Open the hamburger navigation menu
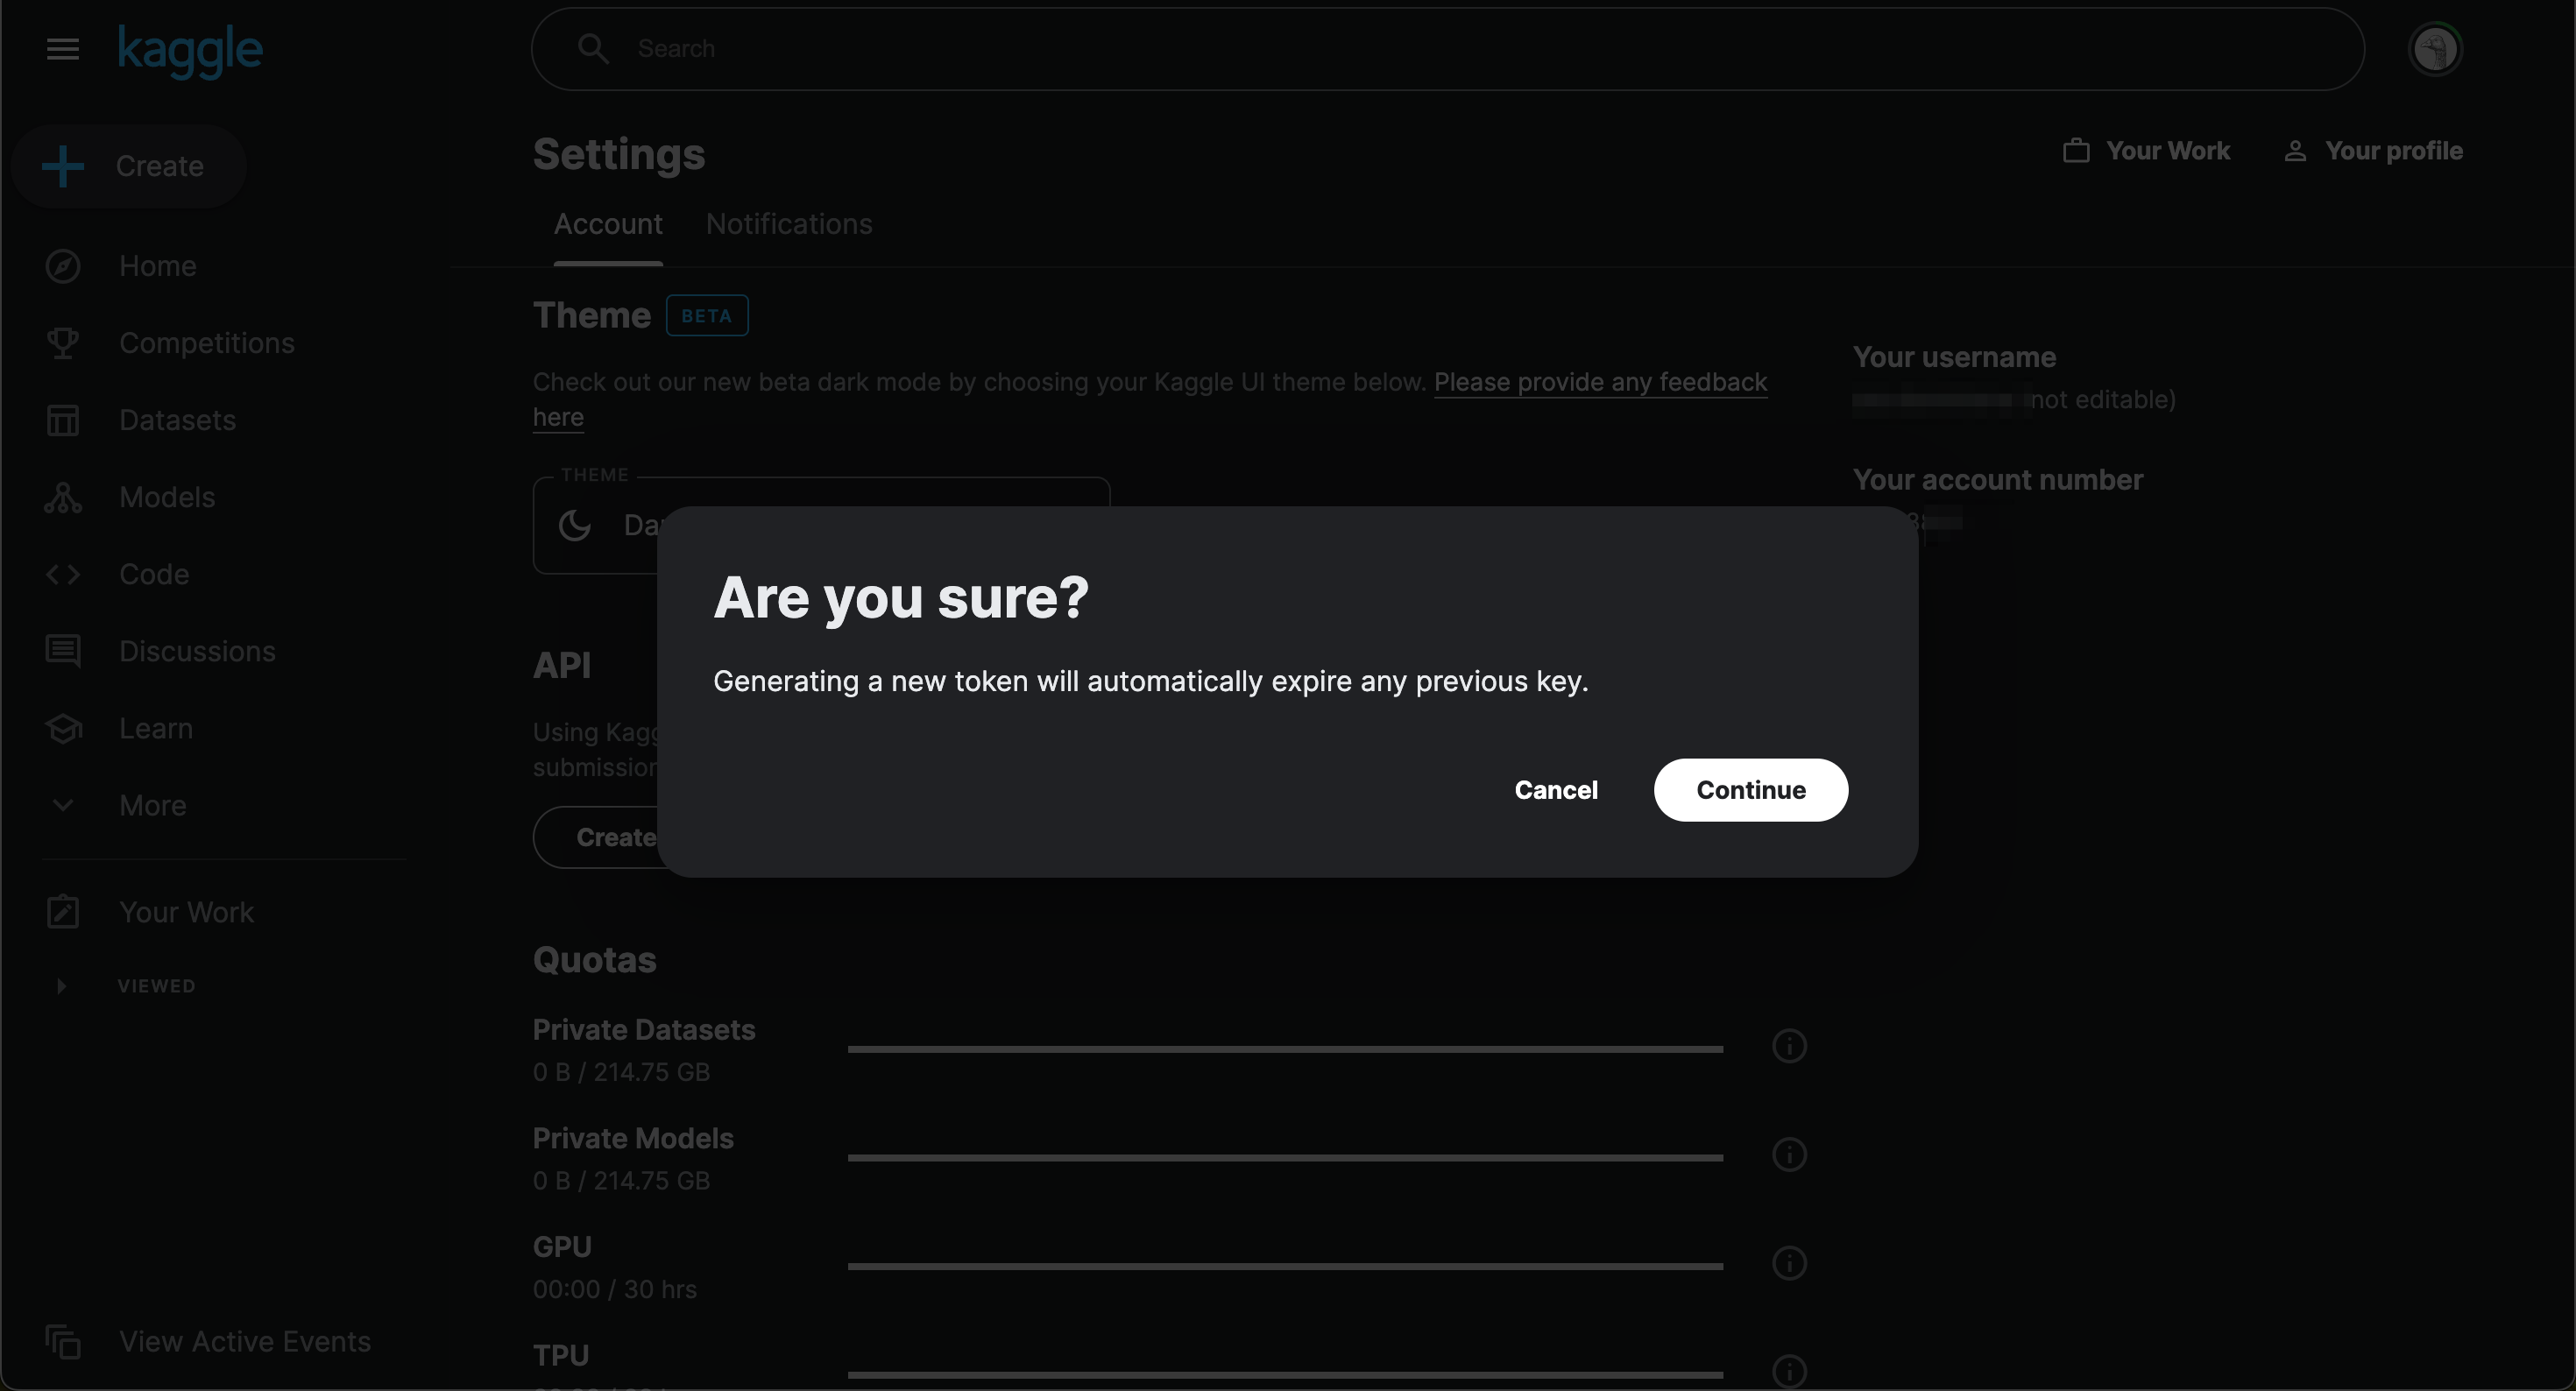The height and width of the screenshot is (1391, 2576). [63, 49]
